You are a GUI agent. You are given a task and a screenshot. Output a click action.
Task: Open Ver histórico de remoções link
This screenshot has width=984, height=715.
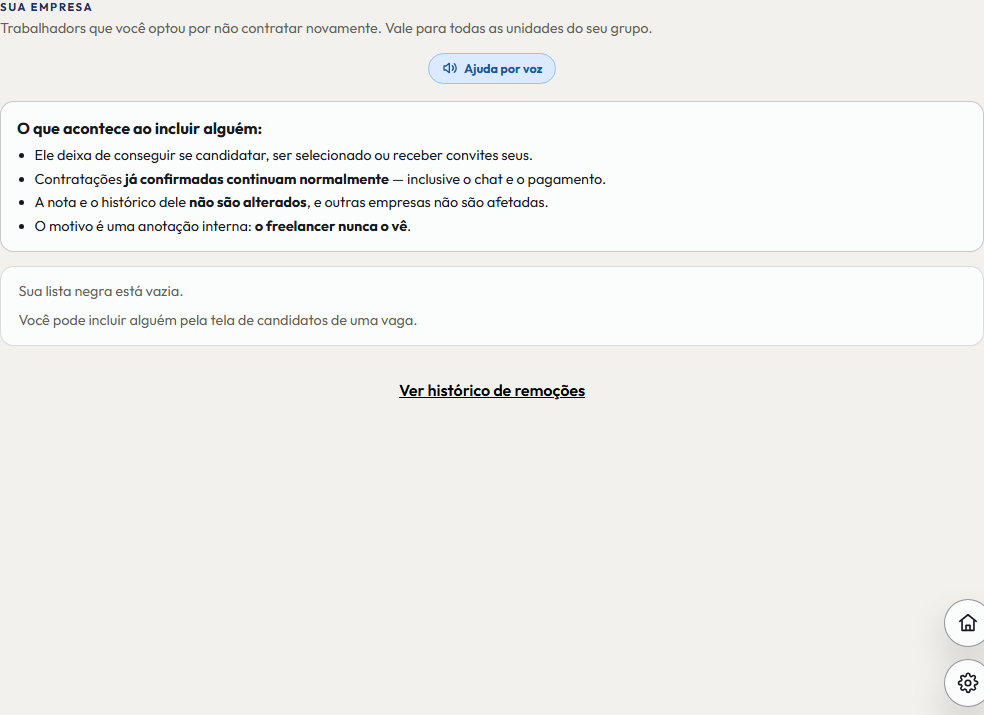(x=492, y=390)
